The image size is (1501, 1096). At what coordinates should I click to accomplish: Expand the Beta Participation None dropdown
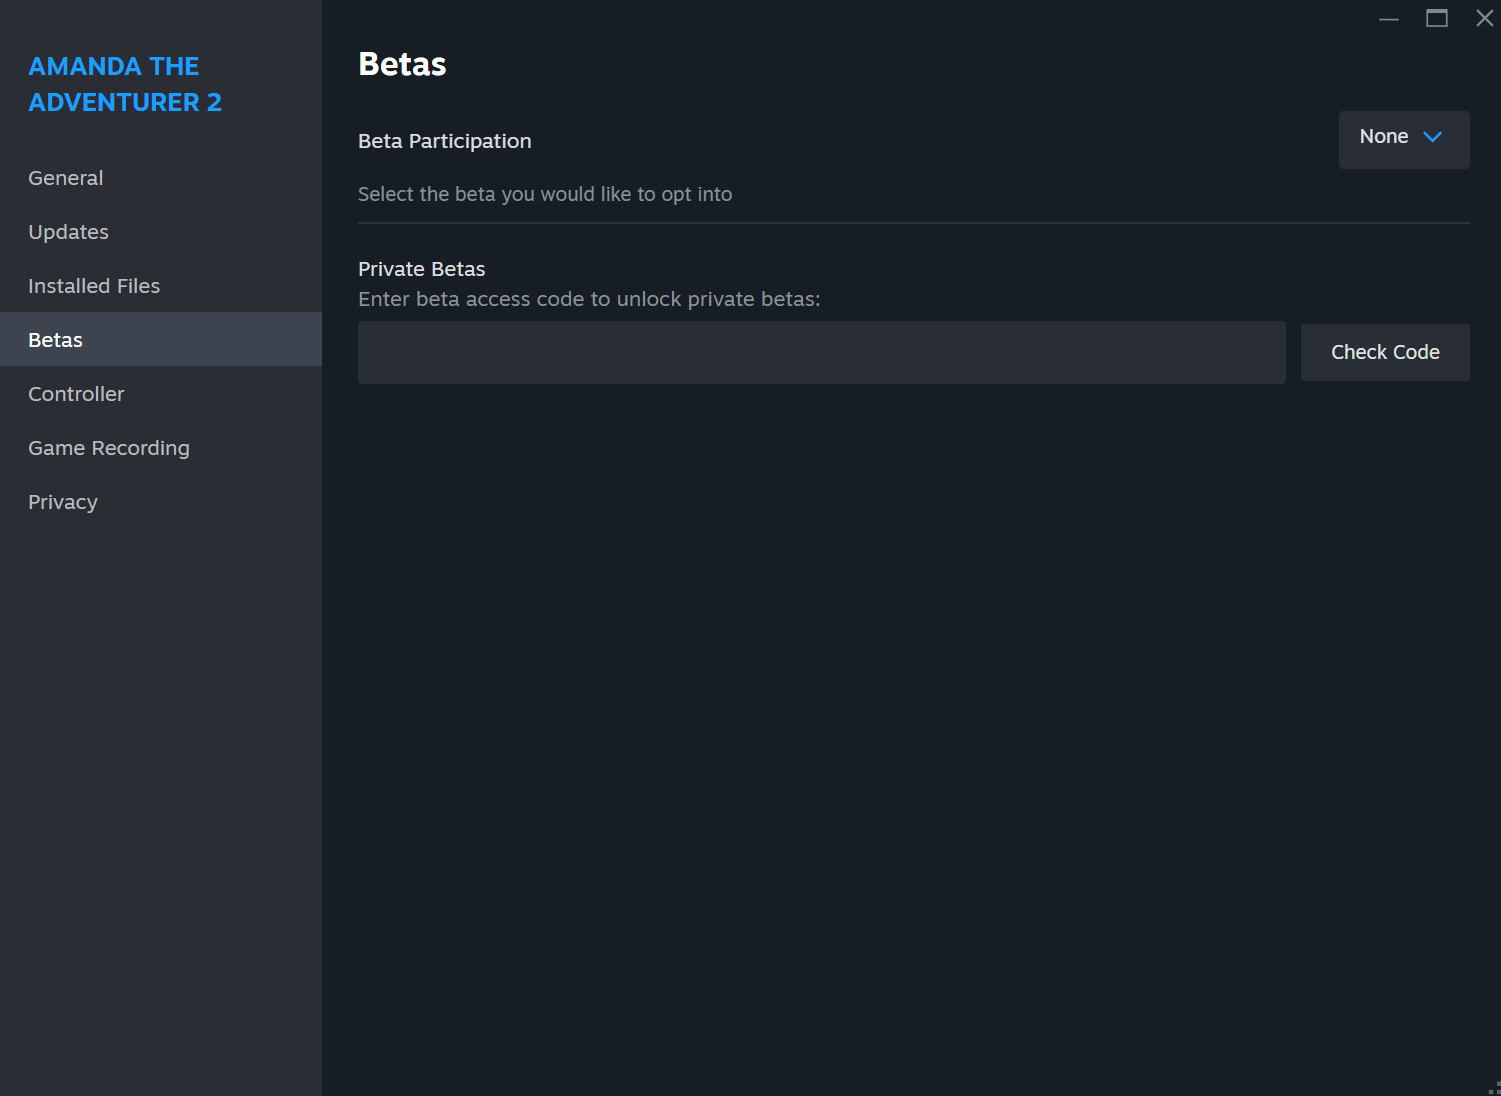pyautogui.click(x=1404, y=140)
